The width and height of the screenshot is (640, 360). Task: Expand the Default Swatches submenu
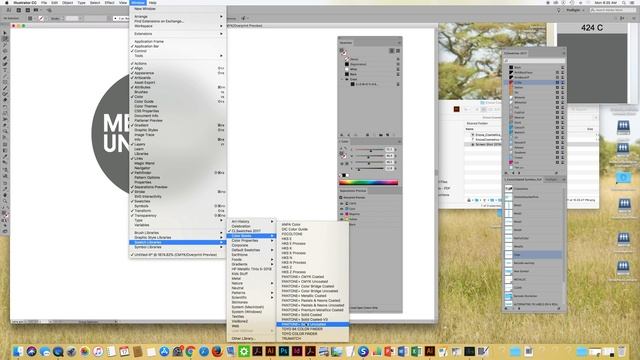click(251, 250)
